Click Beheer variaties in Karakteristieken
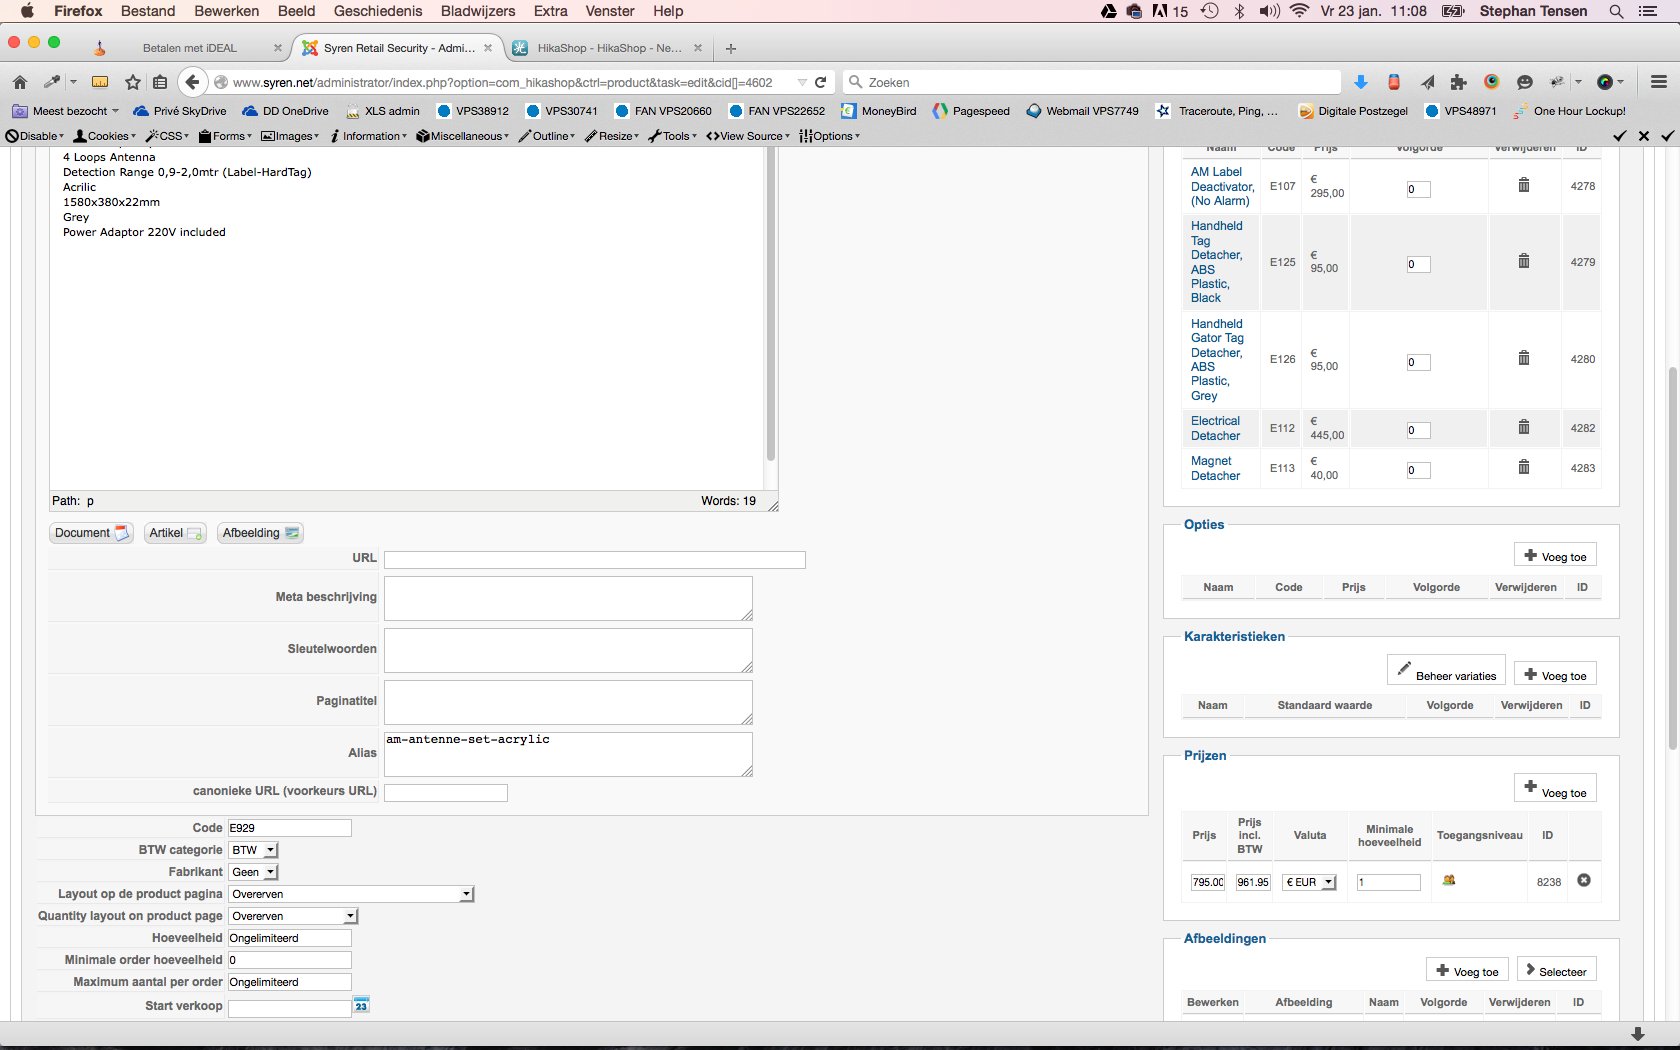Viewport: 1680px width, 1050px height. (1446, 670)
